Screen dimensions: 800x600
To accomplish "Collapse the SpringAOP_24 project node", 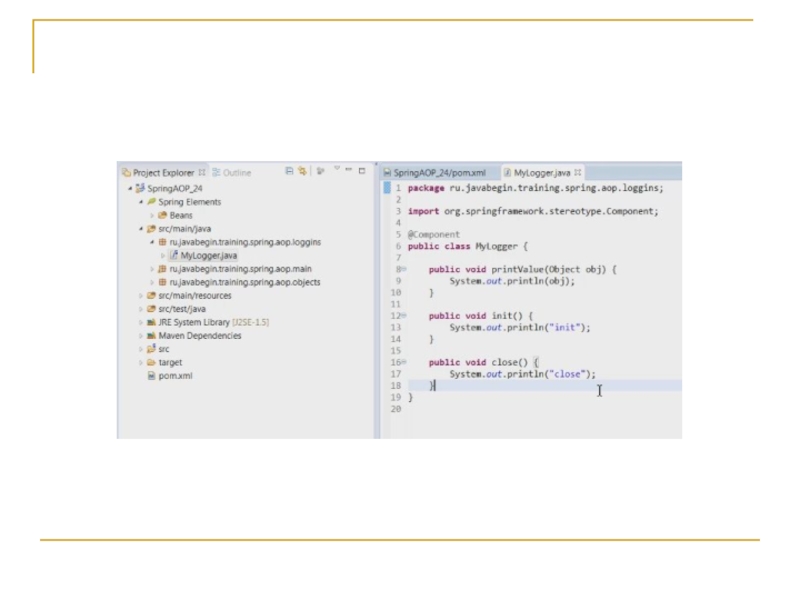I will click(x=129, y=188).
